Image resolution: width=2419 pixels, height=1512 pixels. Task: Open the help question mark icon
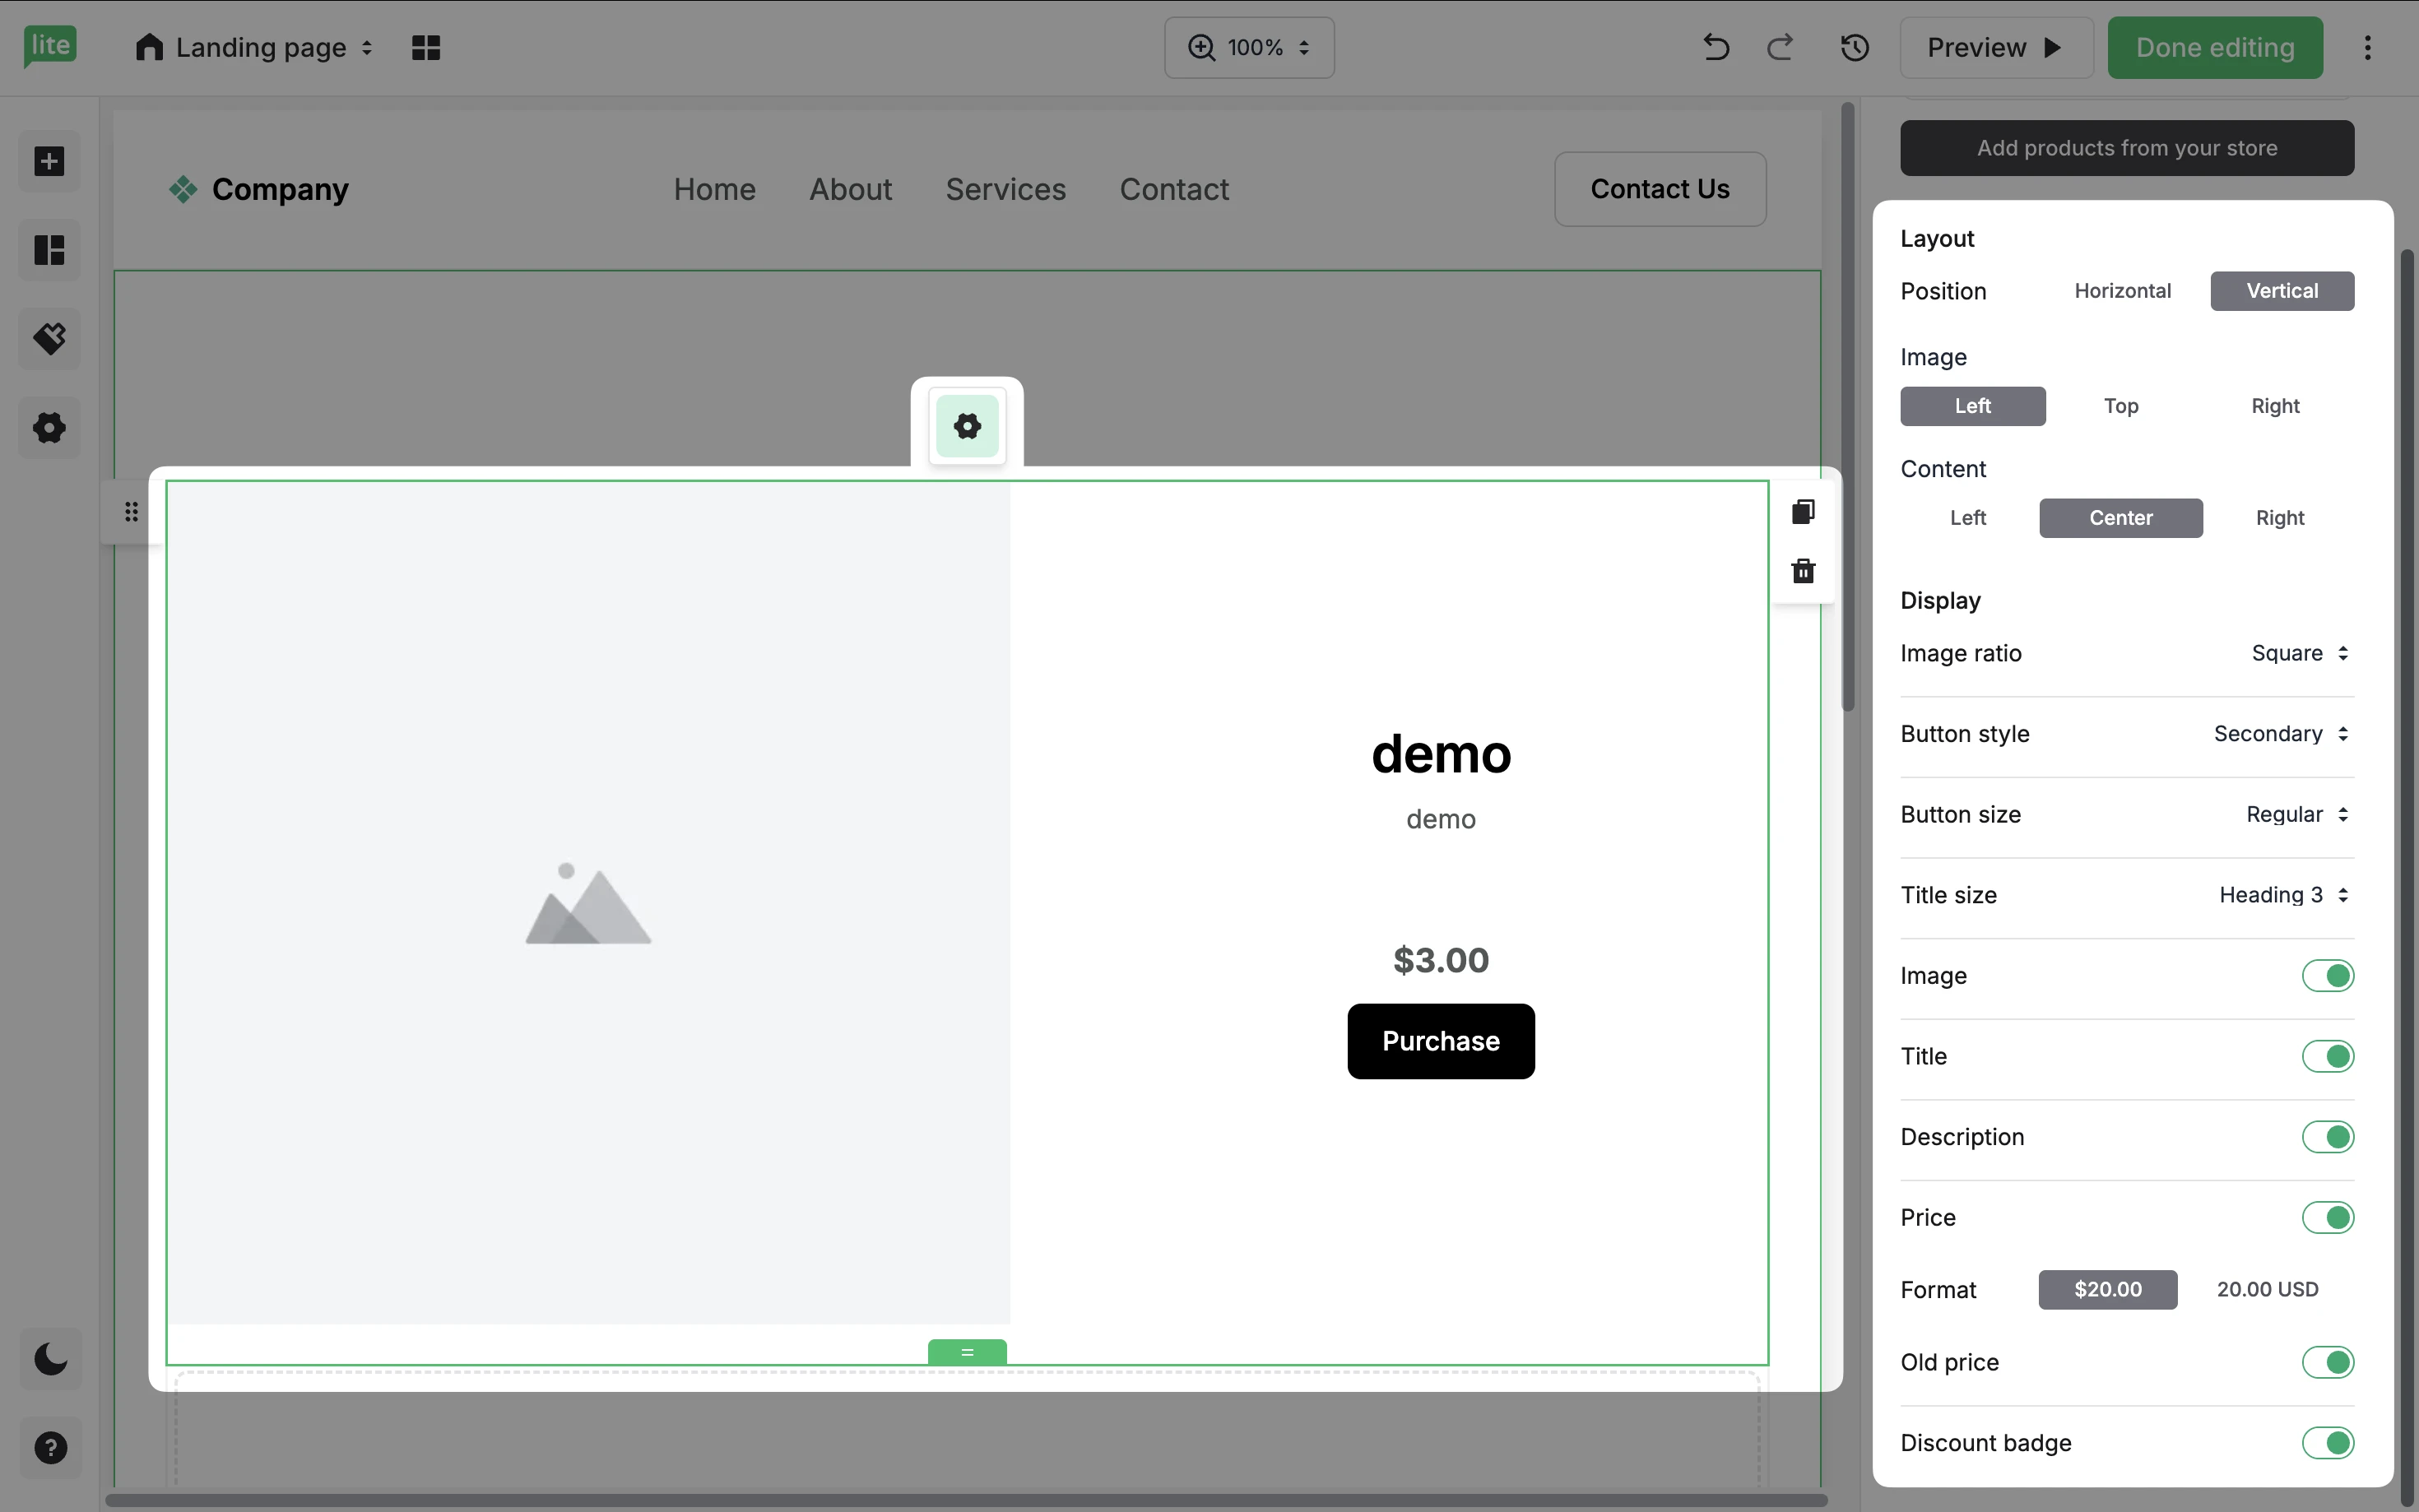click(50, 1447)
